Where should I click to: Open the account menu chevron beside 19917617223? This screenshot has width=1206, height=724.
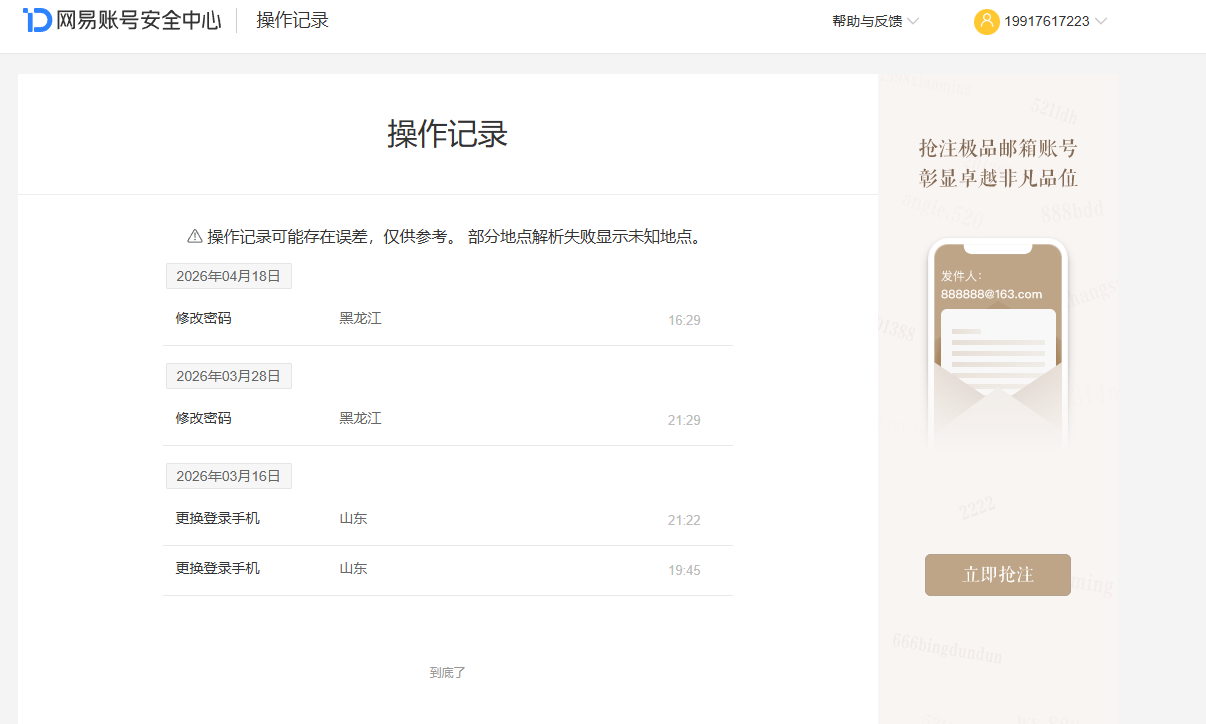click(1101, 21)
